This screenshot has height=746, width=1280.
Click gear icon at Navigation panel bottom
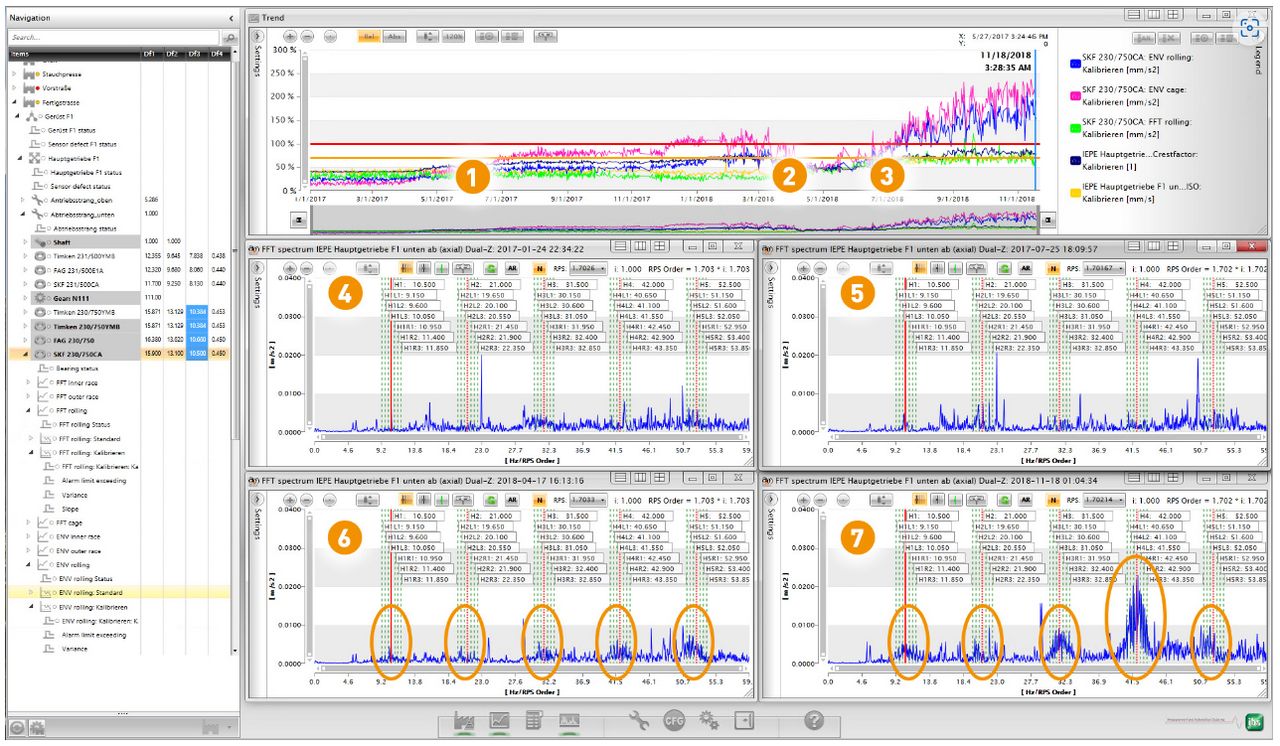[35, 729]
